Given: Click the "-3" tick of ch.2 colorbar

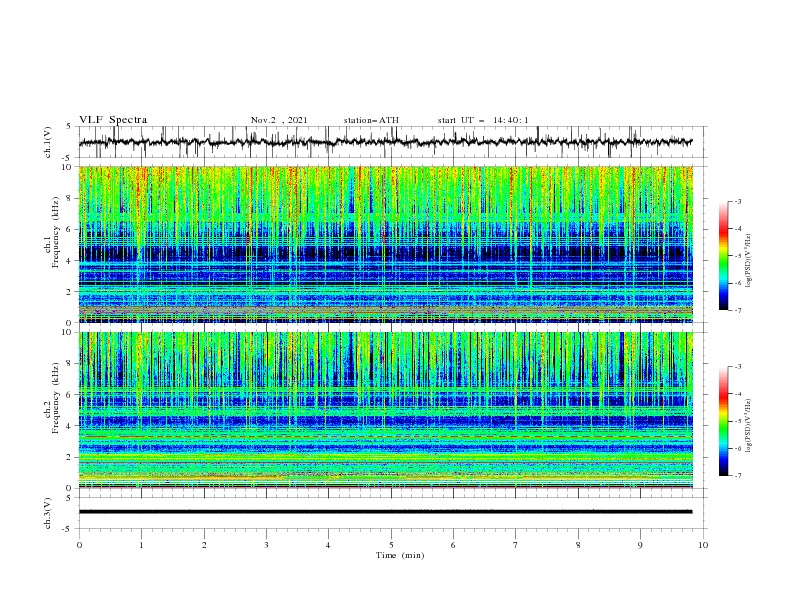Looking at the screenshot, I should (x=738, y=367).
